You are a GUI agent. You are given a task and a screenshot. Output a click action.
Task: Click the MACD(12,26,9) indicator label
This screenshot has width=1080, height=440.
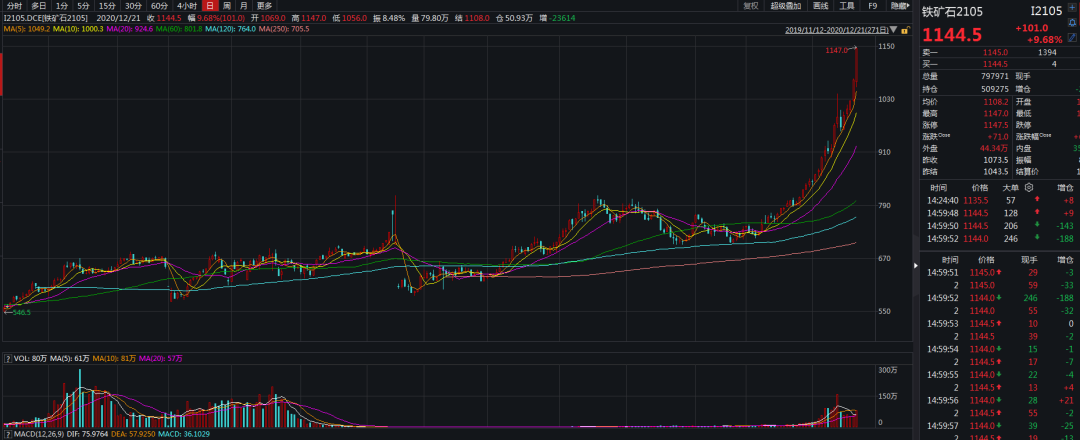point(38,434)
